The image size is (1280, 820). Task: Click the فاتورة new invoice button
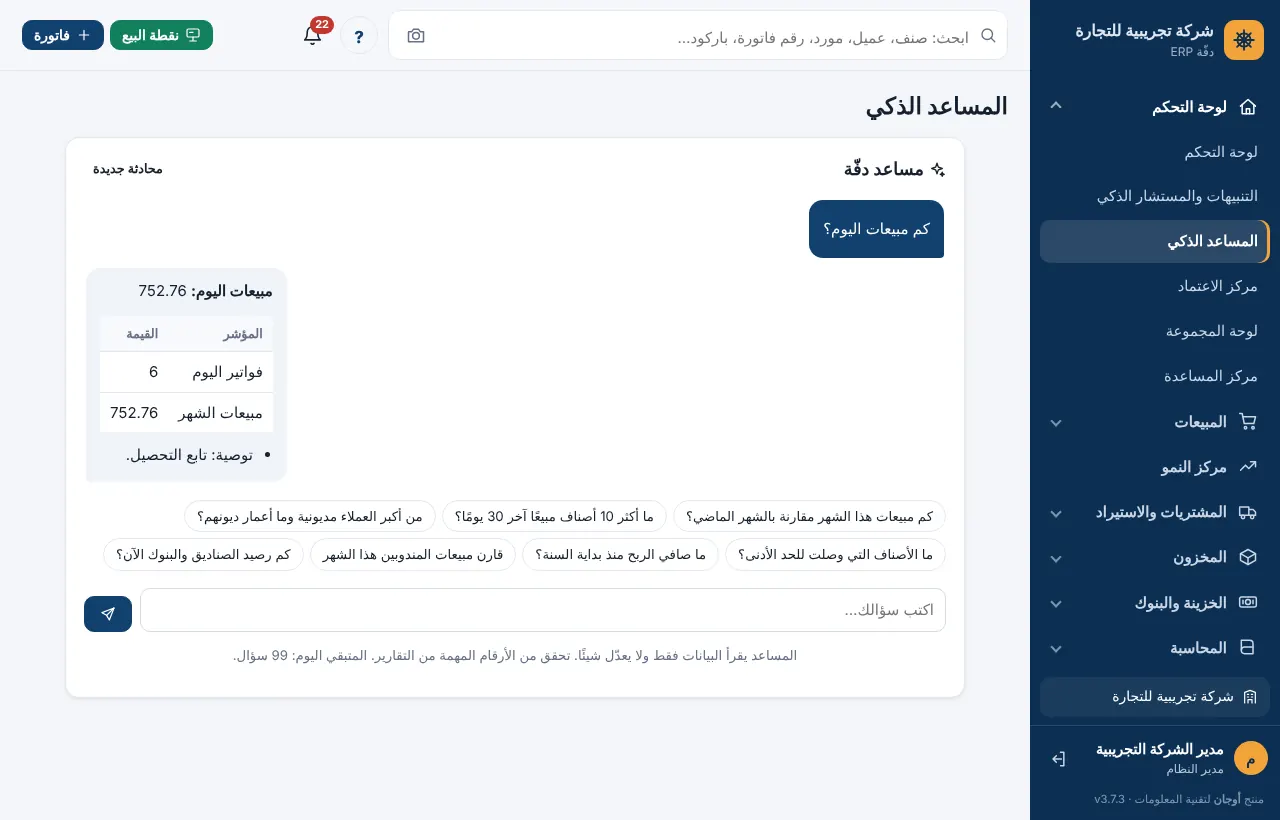[63, 35]
